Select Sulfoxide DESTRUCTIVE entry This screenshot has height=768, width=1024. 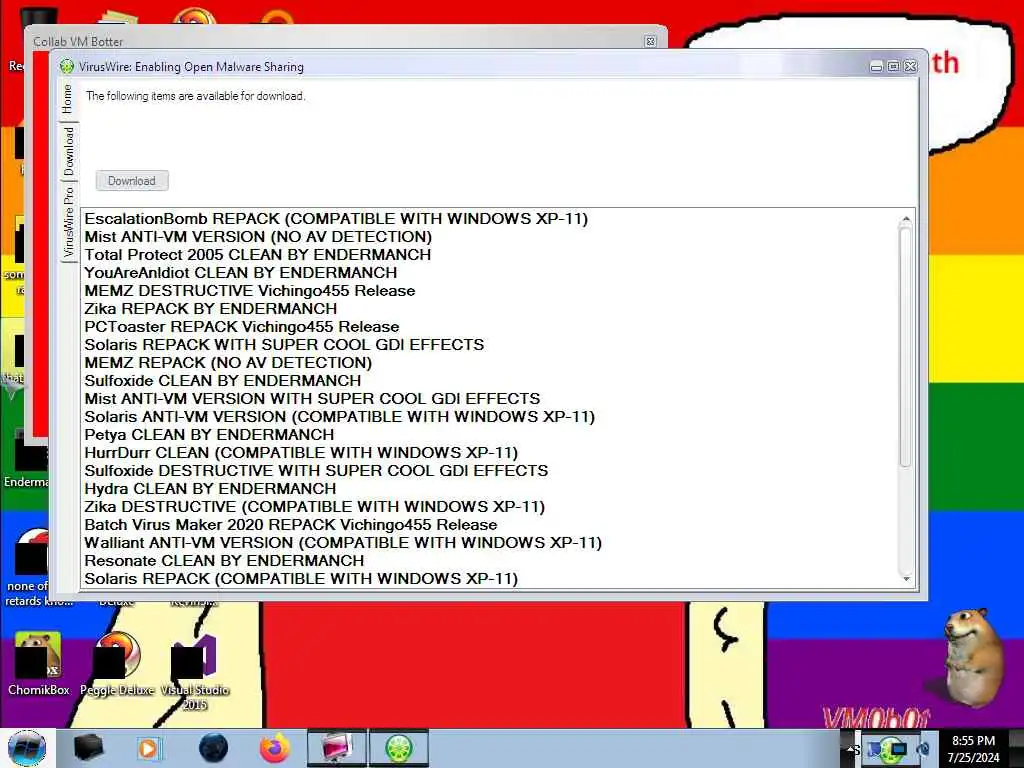(316, 470)
